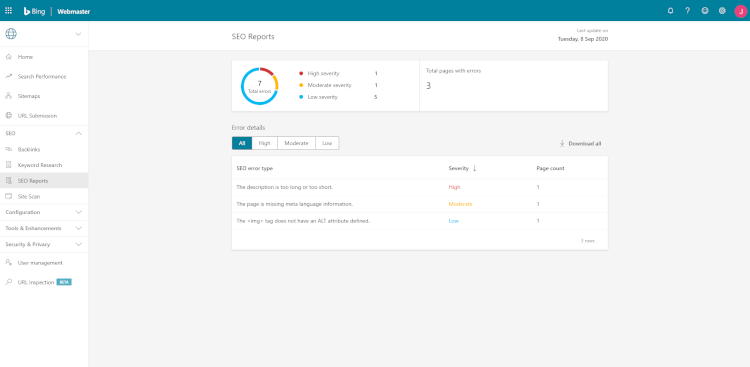Click the Webmaster title link
This screenshot has width=750, height=367.
[74, 11]
